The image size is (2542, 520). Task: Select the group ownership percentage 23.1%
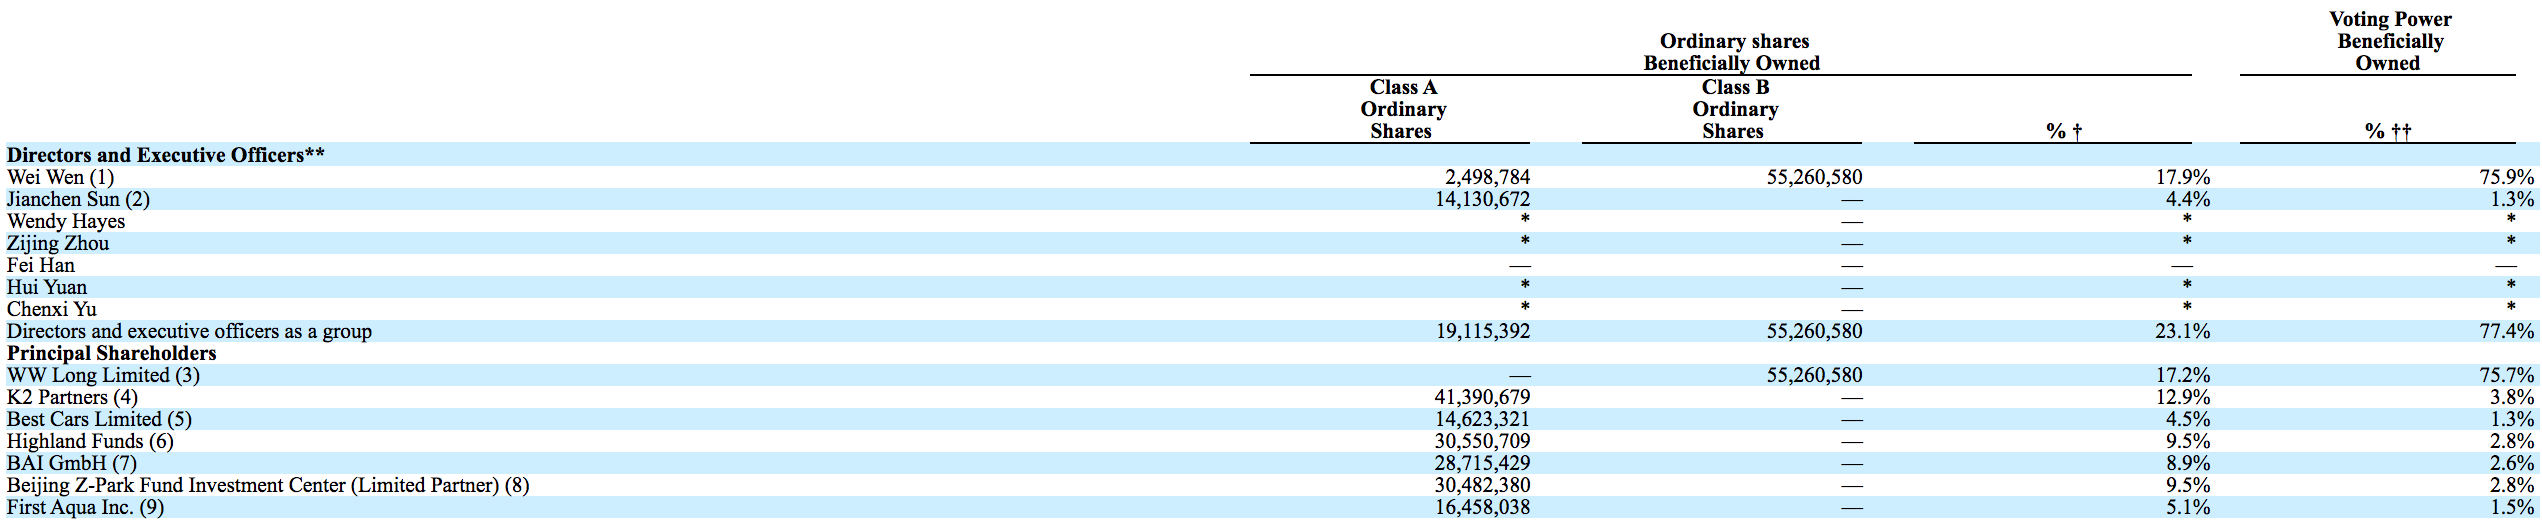[x=2182, y=331]
